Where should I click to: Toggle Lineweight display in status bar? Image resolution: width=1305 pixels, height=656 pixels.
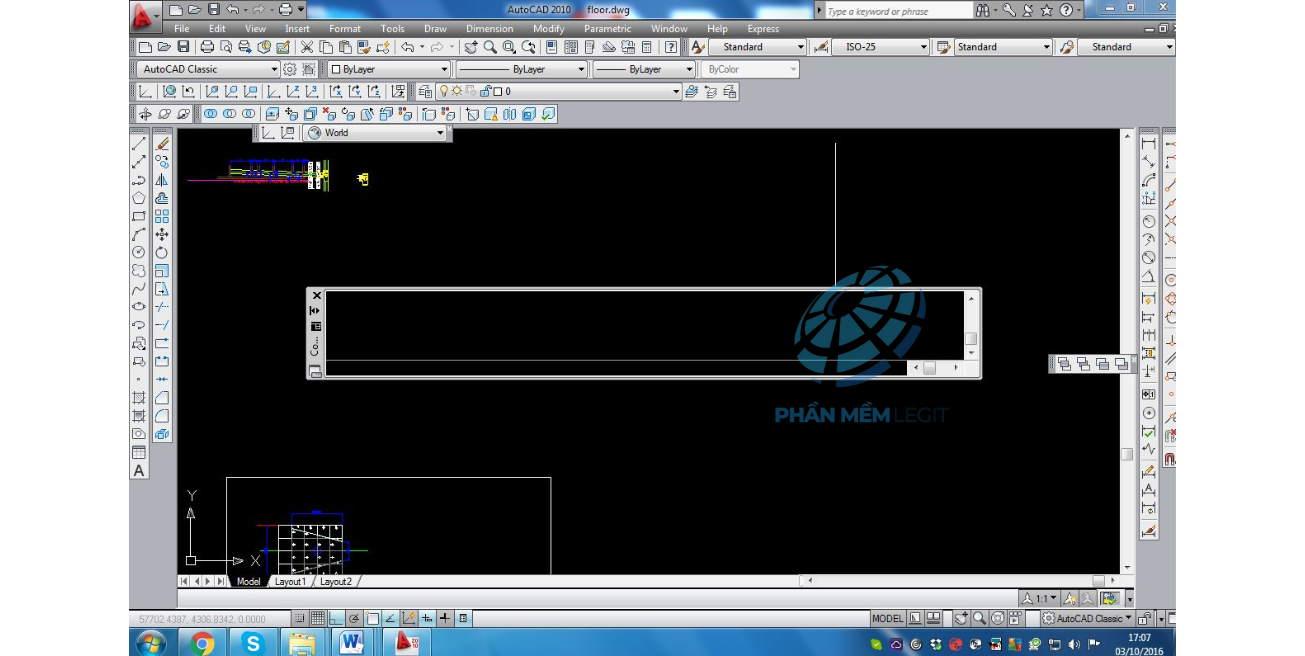tap(445, 619)
